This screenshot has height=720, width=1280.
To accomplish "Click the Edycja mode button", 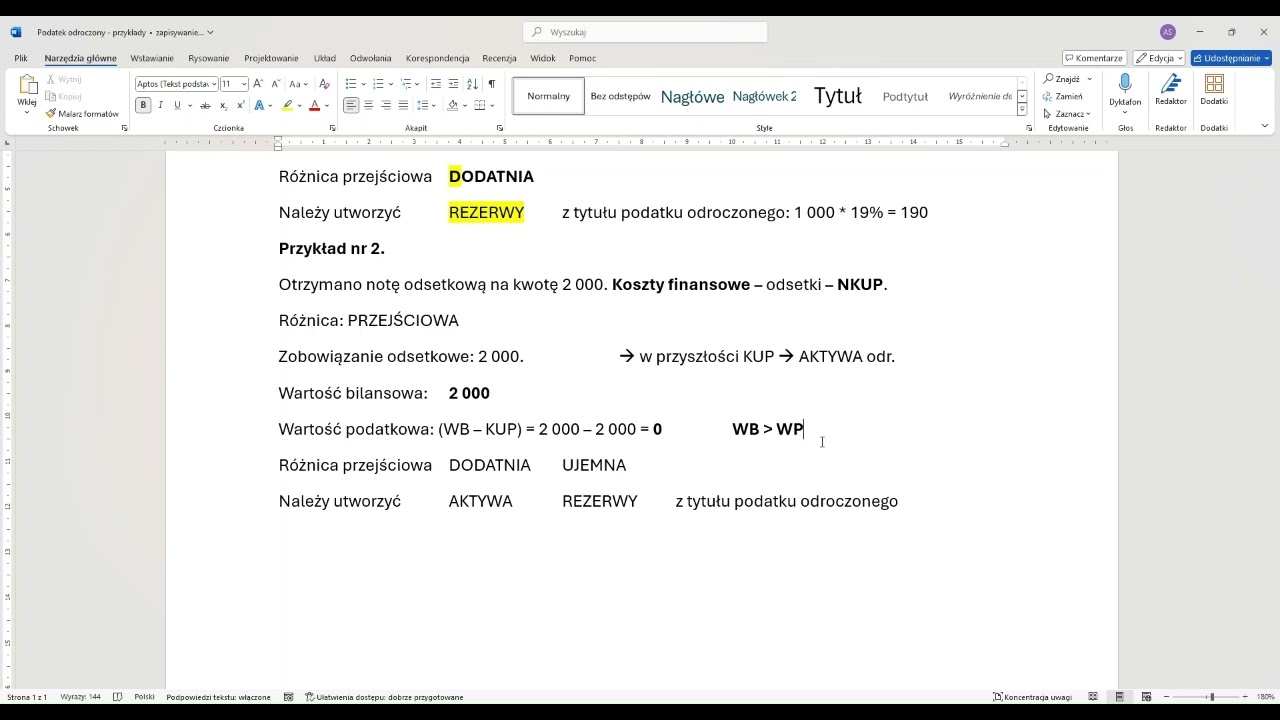I will (1159, 58).
